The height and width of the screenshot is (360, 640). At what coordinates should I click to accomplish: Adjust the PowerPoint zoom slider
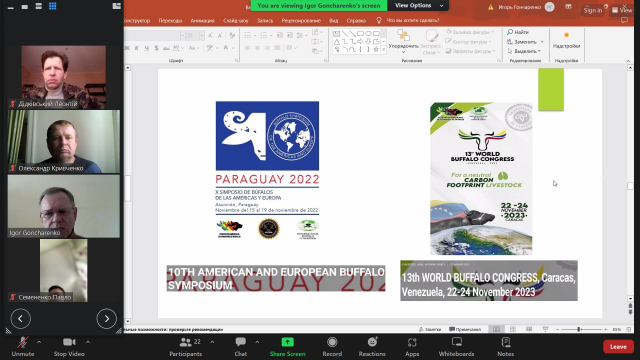click(x=579, y=329)
